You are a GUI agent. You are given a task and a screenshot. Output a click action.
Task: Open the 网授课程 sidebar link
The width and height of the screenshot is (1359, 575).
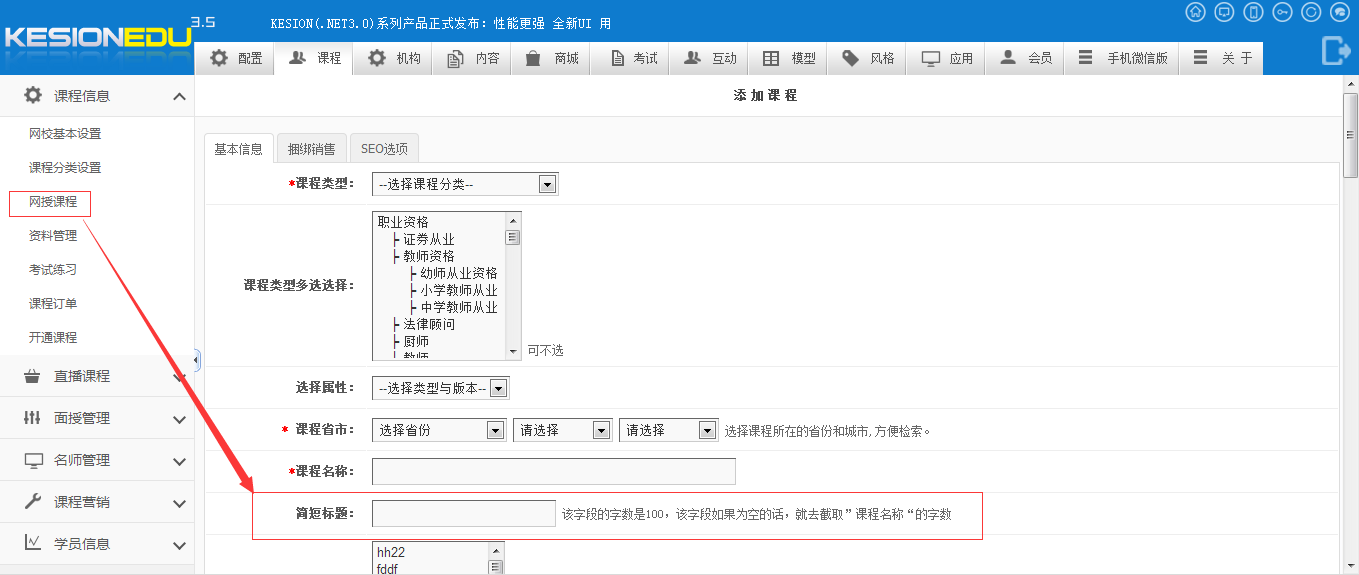(53, 202)
